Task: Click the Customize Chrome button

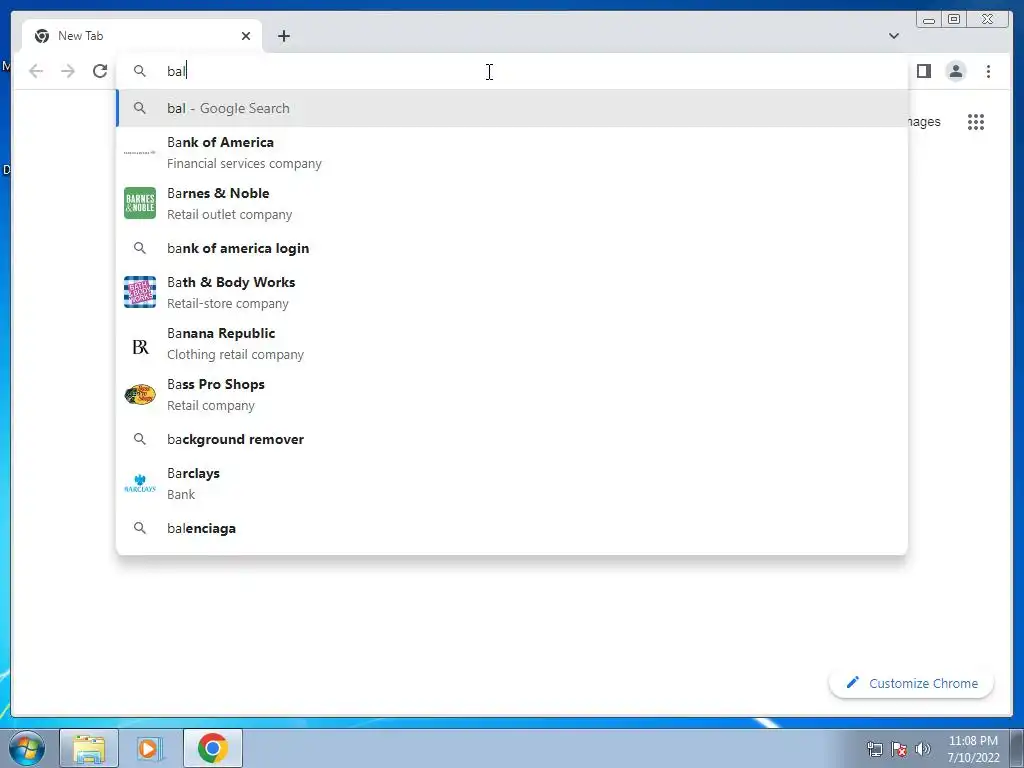Action: point(911,683)
